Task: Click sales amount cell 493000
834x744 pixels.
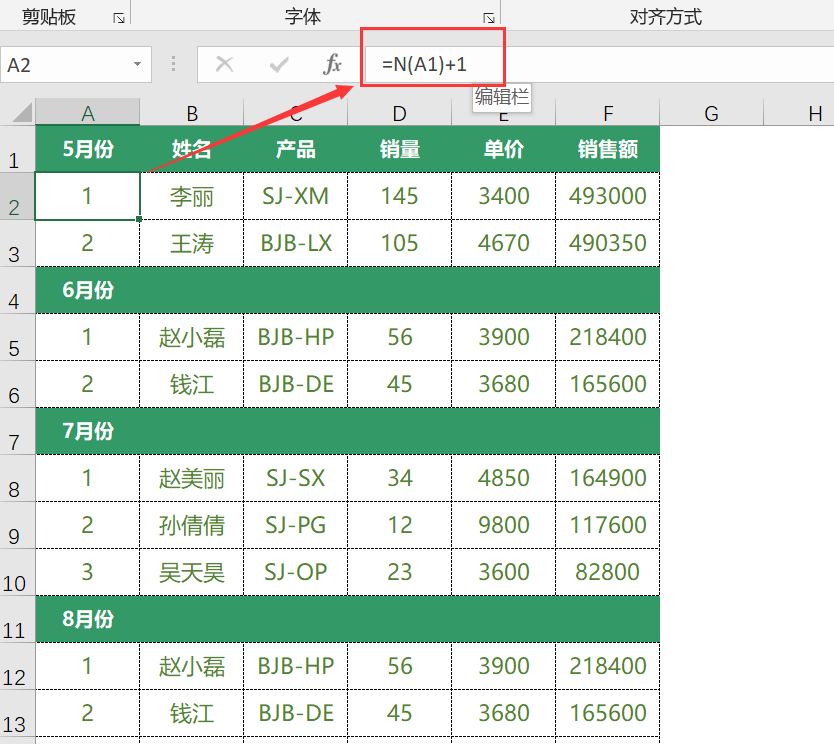Action: [x=608, y=196]
